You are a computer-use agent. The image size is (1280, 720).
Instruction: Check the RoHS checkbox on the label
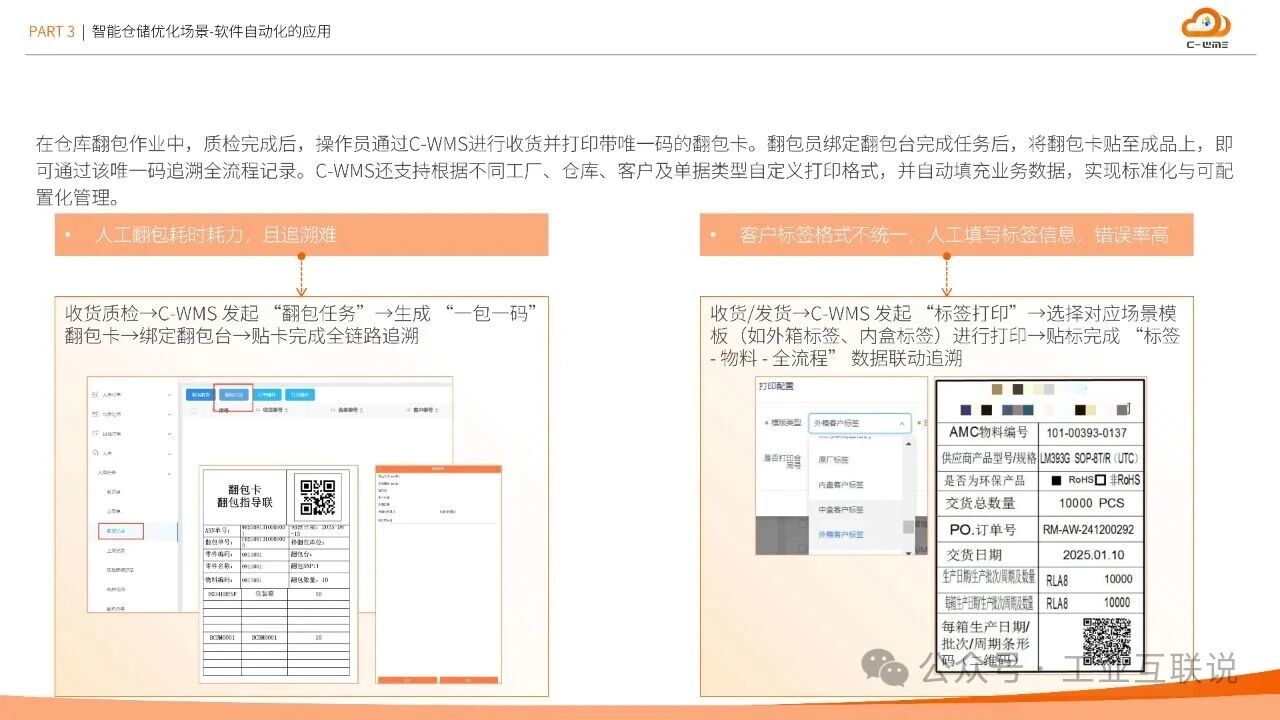[x=1056, y=480]
